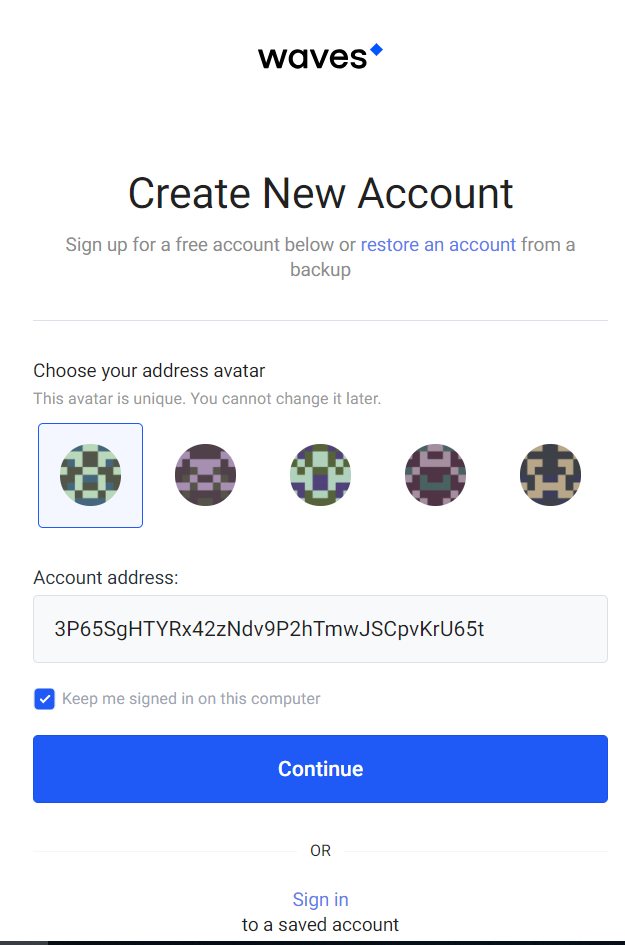Uncheck the keep me signed in checkbox
The width and height of the screenshot is (625, 945).
point(44,699)
